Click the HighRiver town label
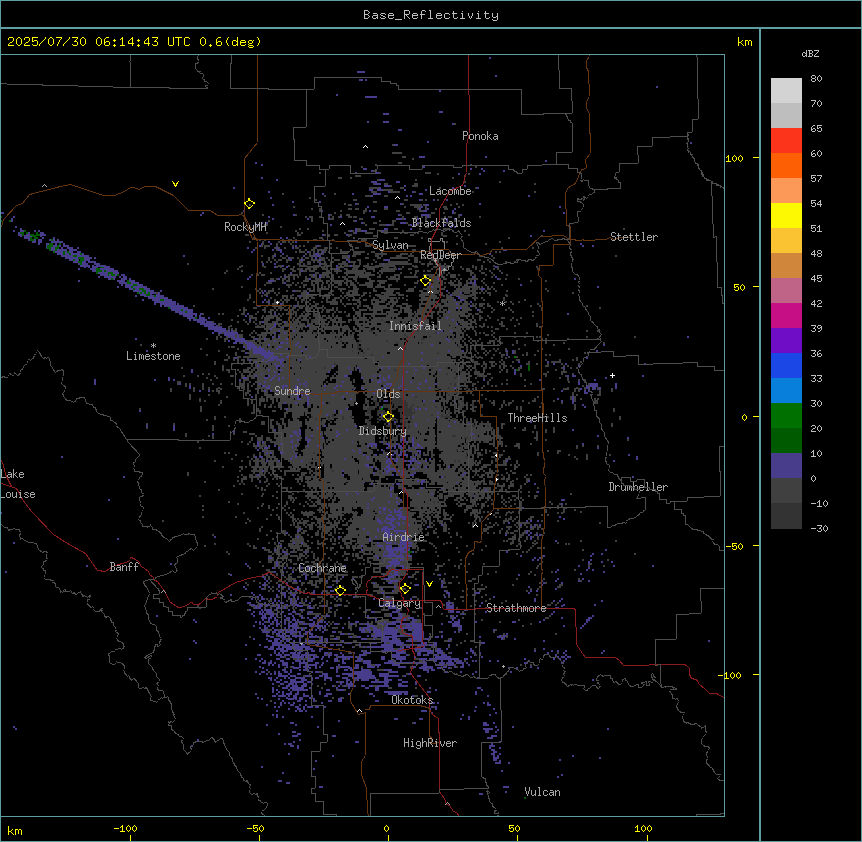Viewport: 862px width, 842px height. [430, 743]
